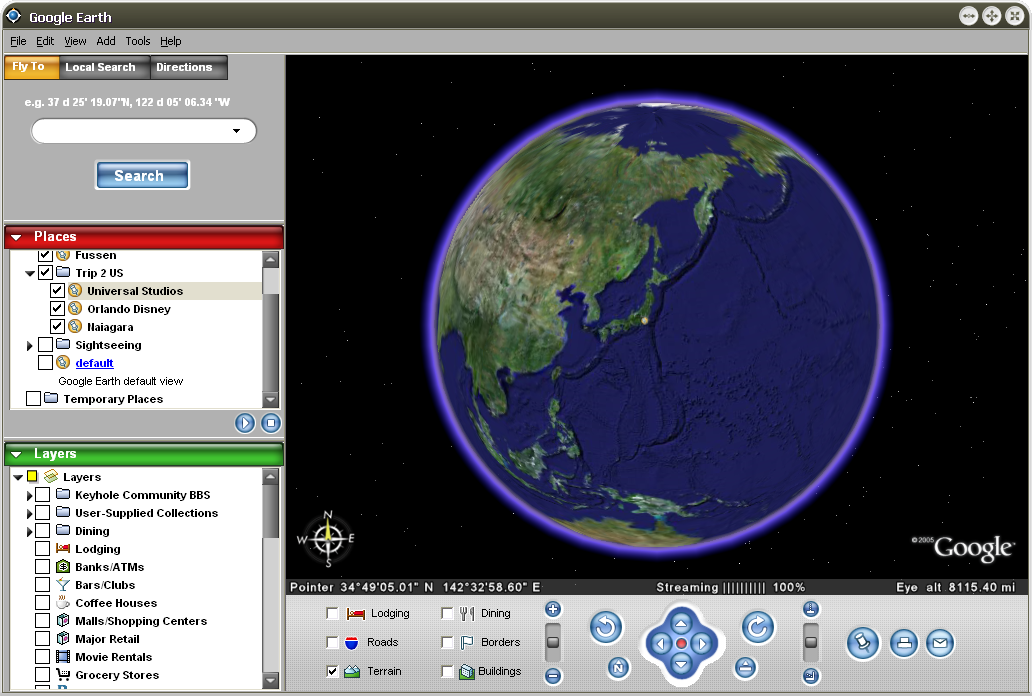Click Banks/ATMs layer icon
Image resolution: width=1032 pixels, height=696 pixels.
[63, 566]
